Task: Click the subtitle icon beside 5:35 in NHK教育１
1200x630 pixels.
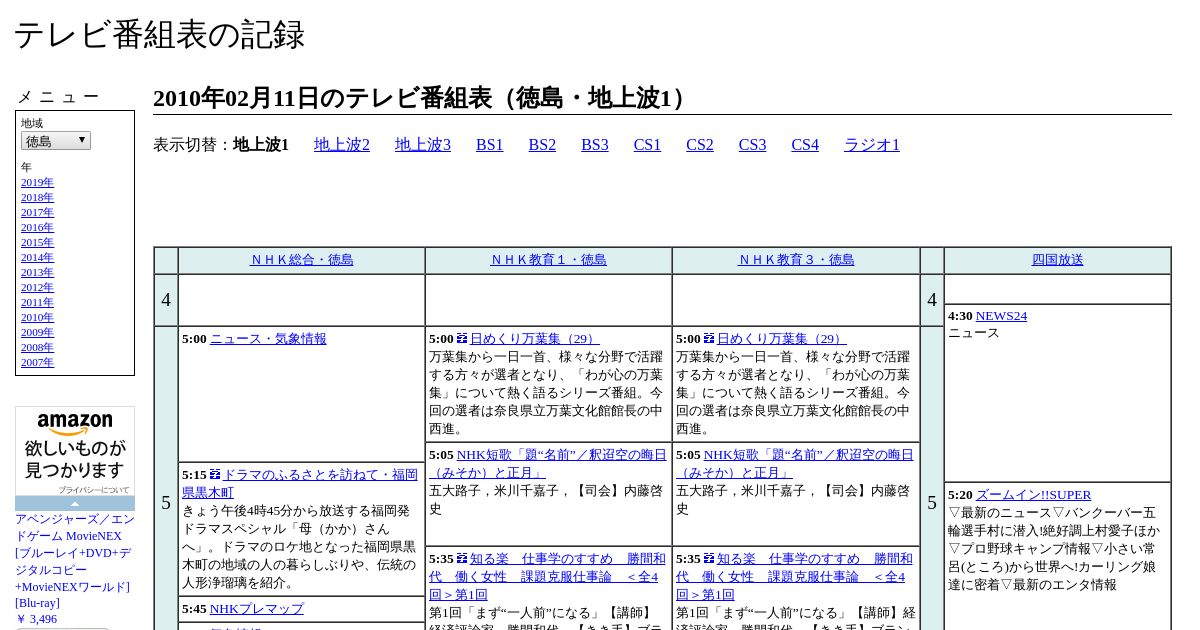Action: (x=462, y=559)
